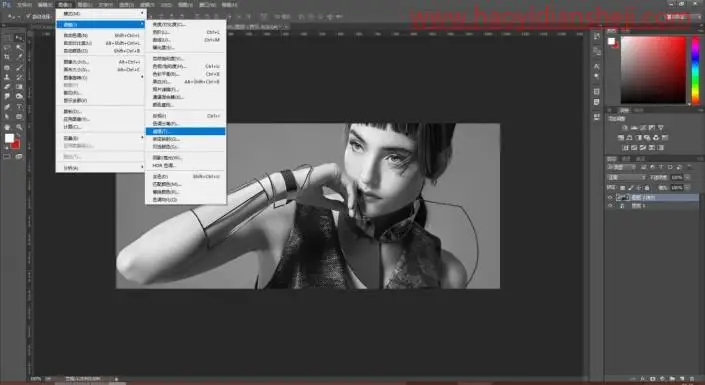Toggle lock image pixels in Layers panel
705x385 pixels.
[x=630, y=188]
